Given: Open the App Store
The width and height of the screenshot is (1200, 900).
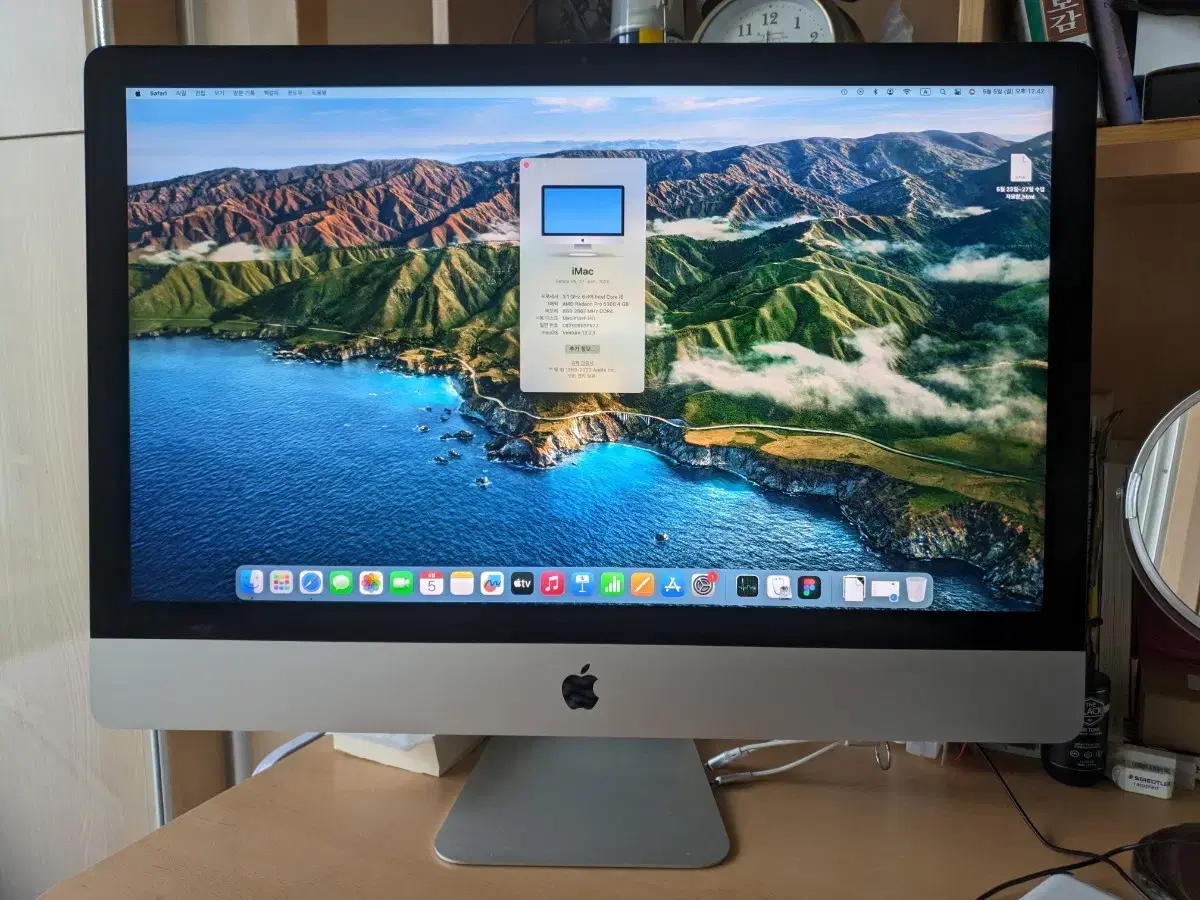Looking at the screenshot, I should point(672,584).
